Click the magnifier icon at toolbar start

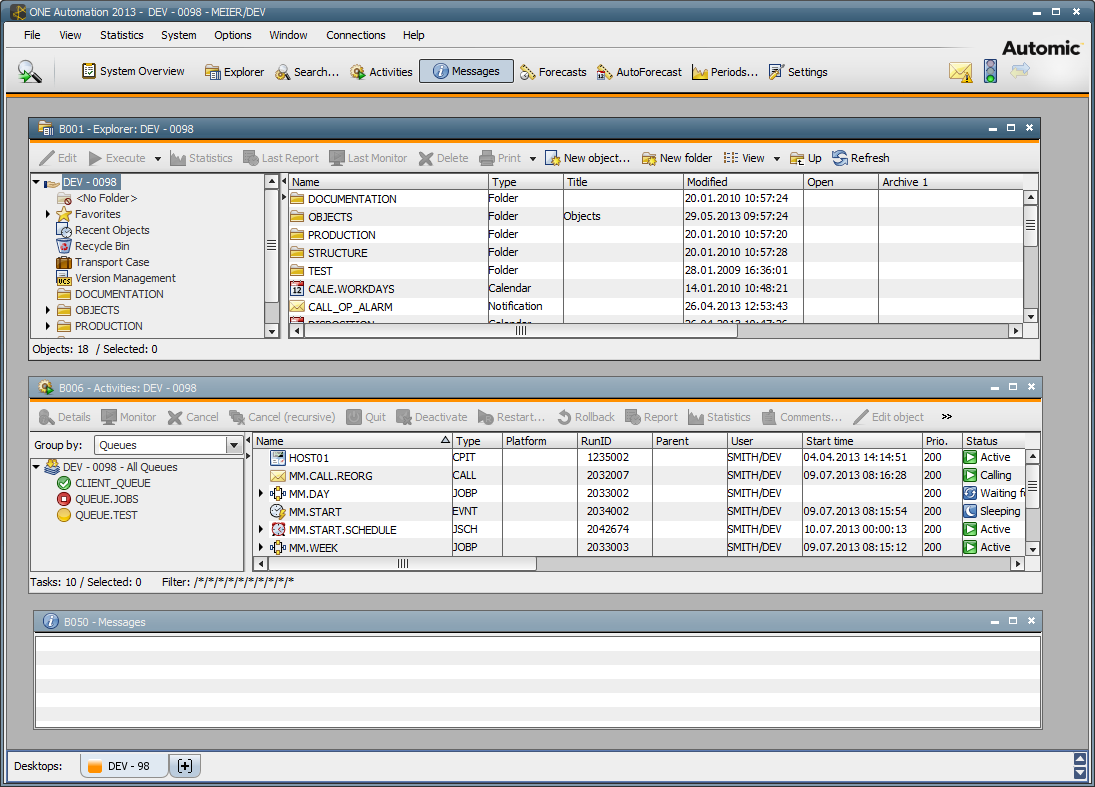click(x=29, y=71)
